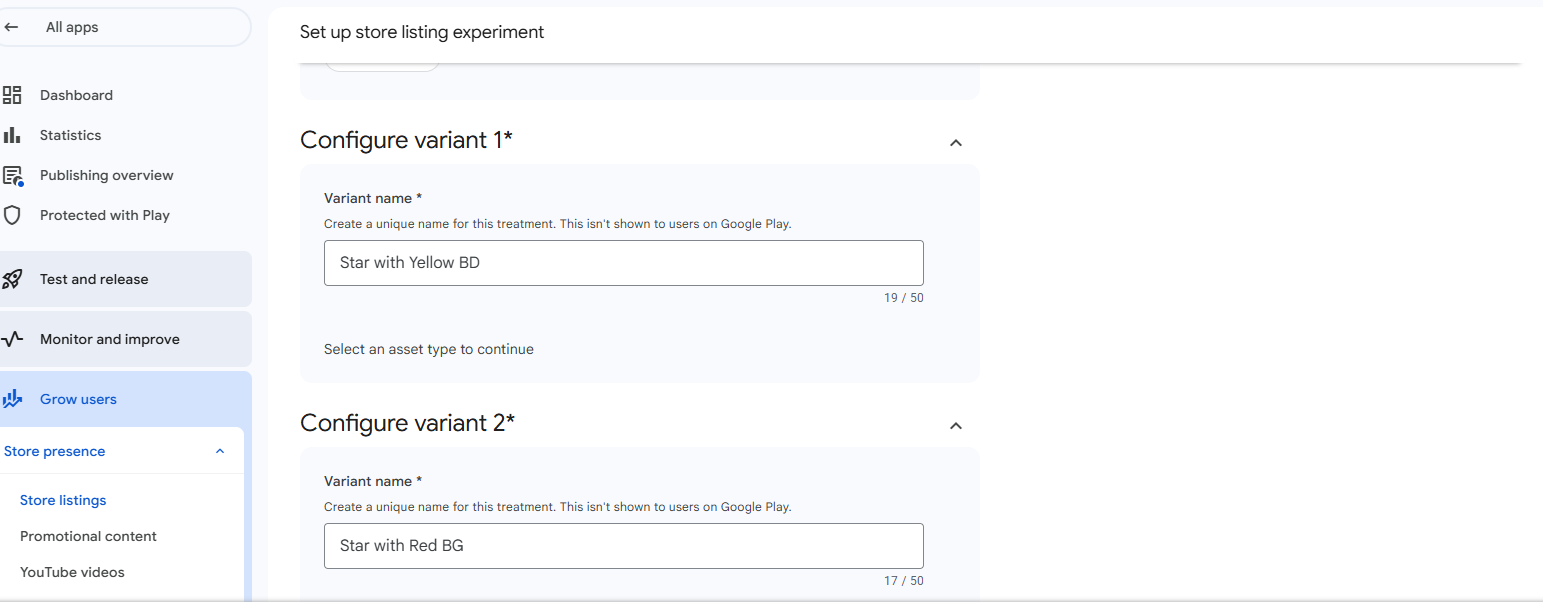
Task: Select the All apps button
Action: tap(125, 27)
